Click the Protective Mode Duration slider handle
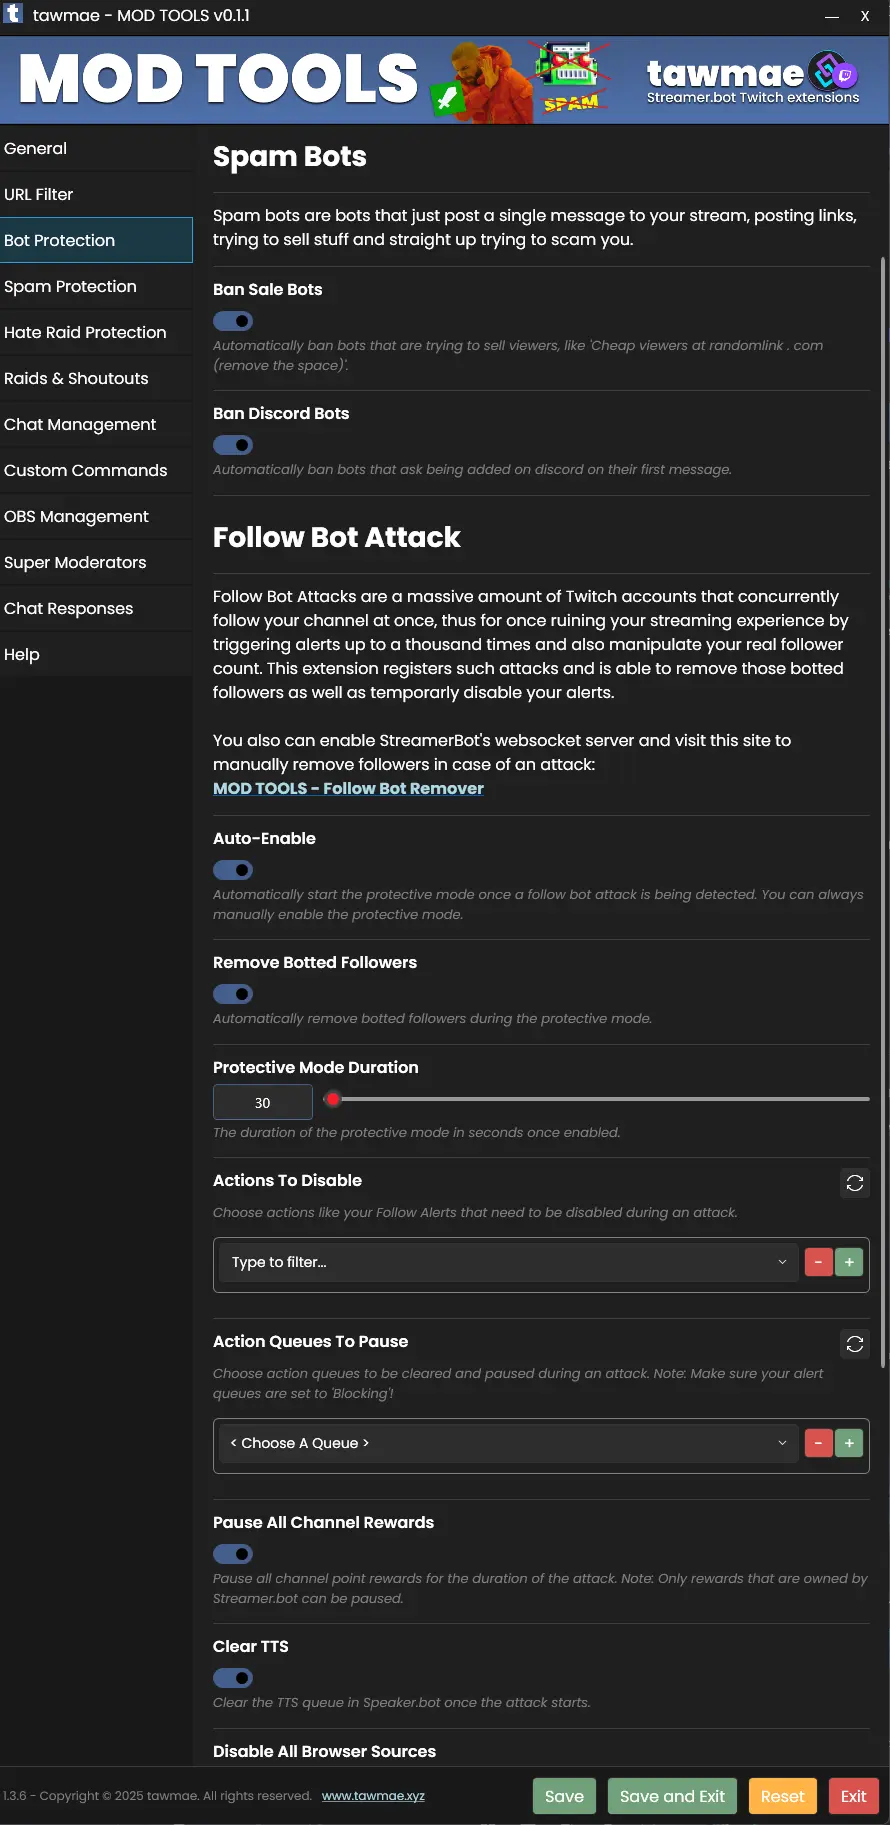The image size is (890, 1825). pos(333,1099)
